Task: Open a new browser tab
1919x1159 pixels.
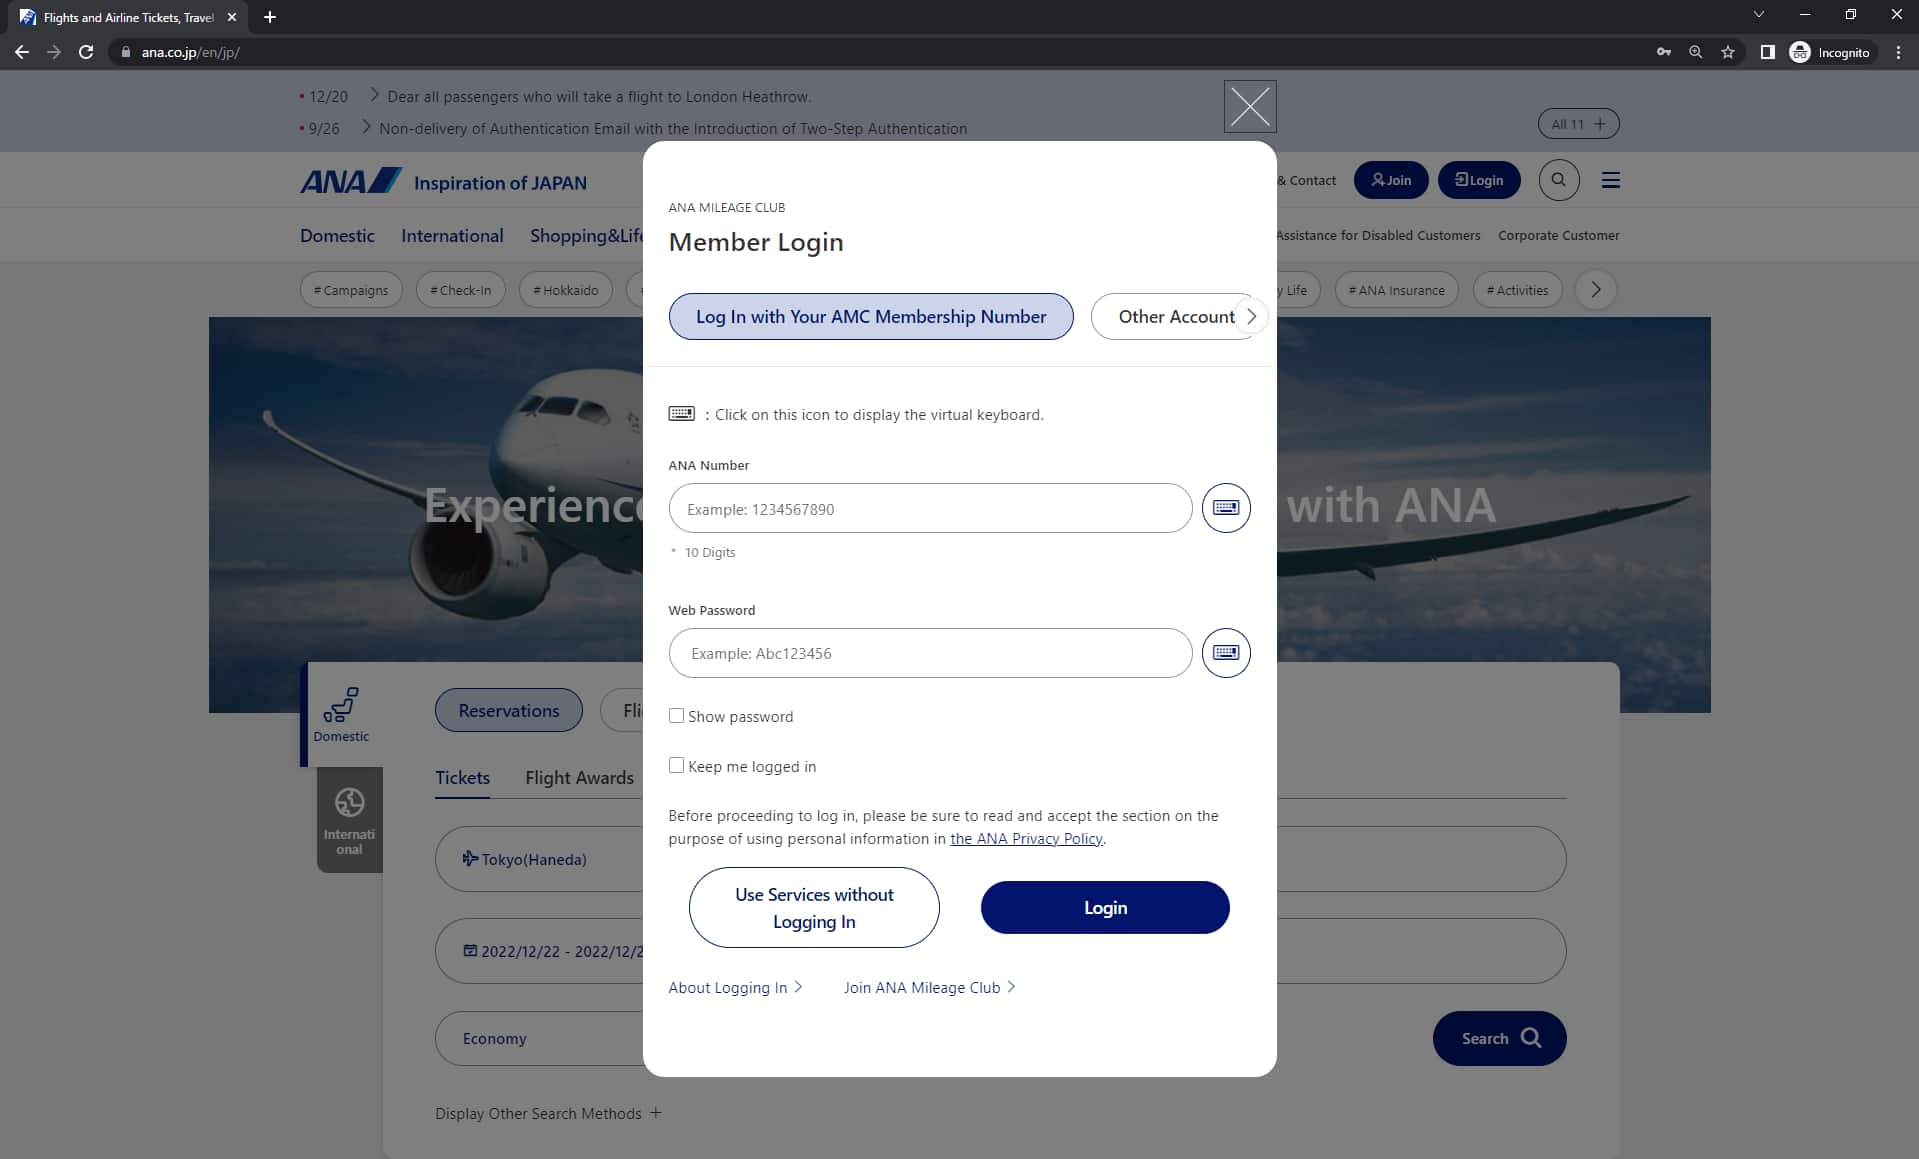Action: point(270,17)
